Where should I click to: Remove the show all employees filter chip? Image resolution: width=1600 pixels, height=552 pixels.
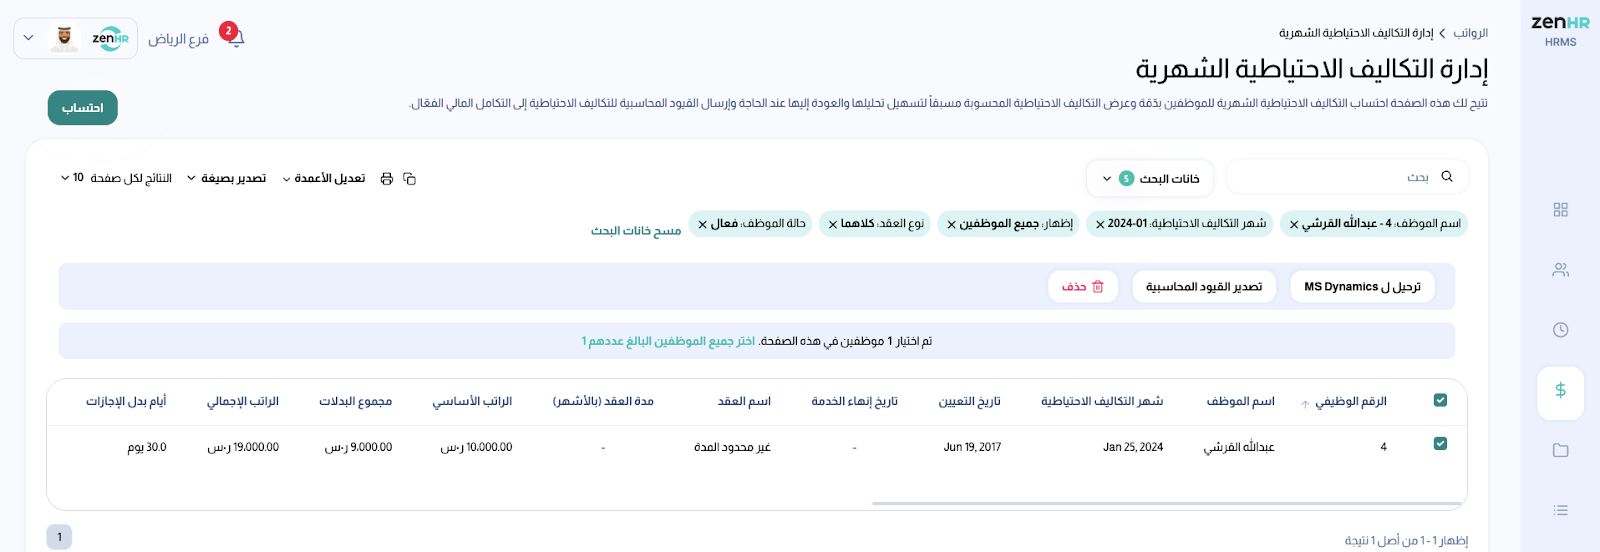tap(951, 224)
